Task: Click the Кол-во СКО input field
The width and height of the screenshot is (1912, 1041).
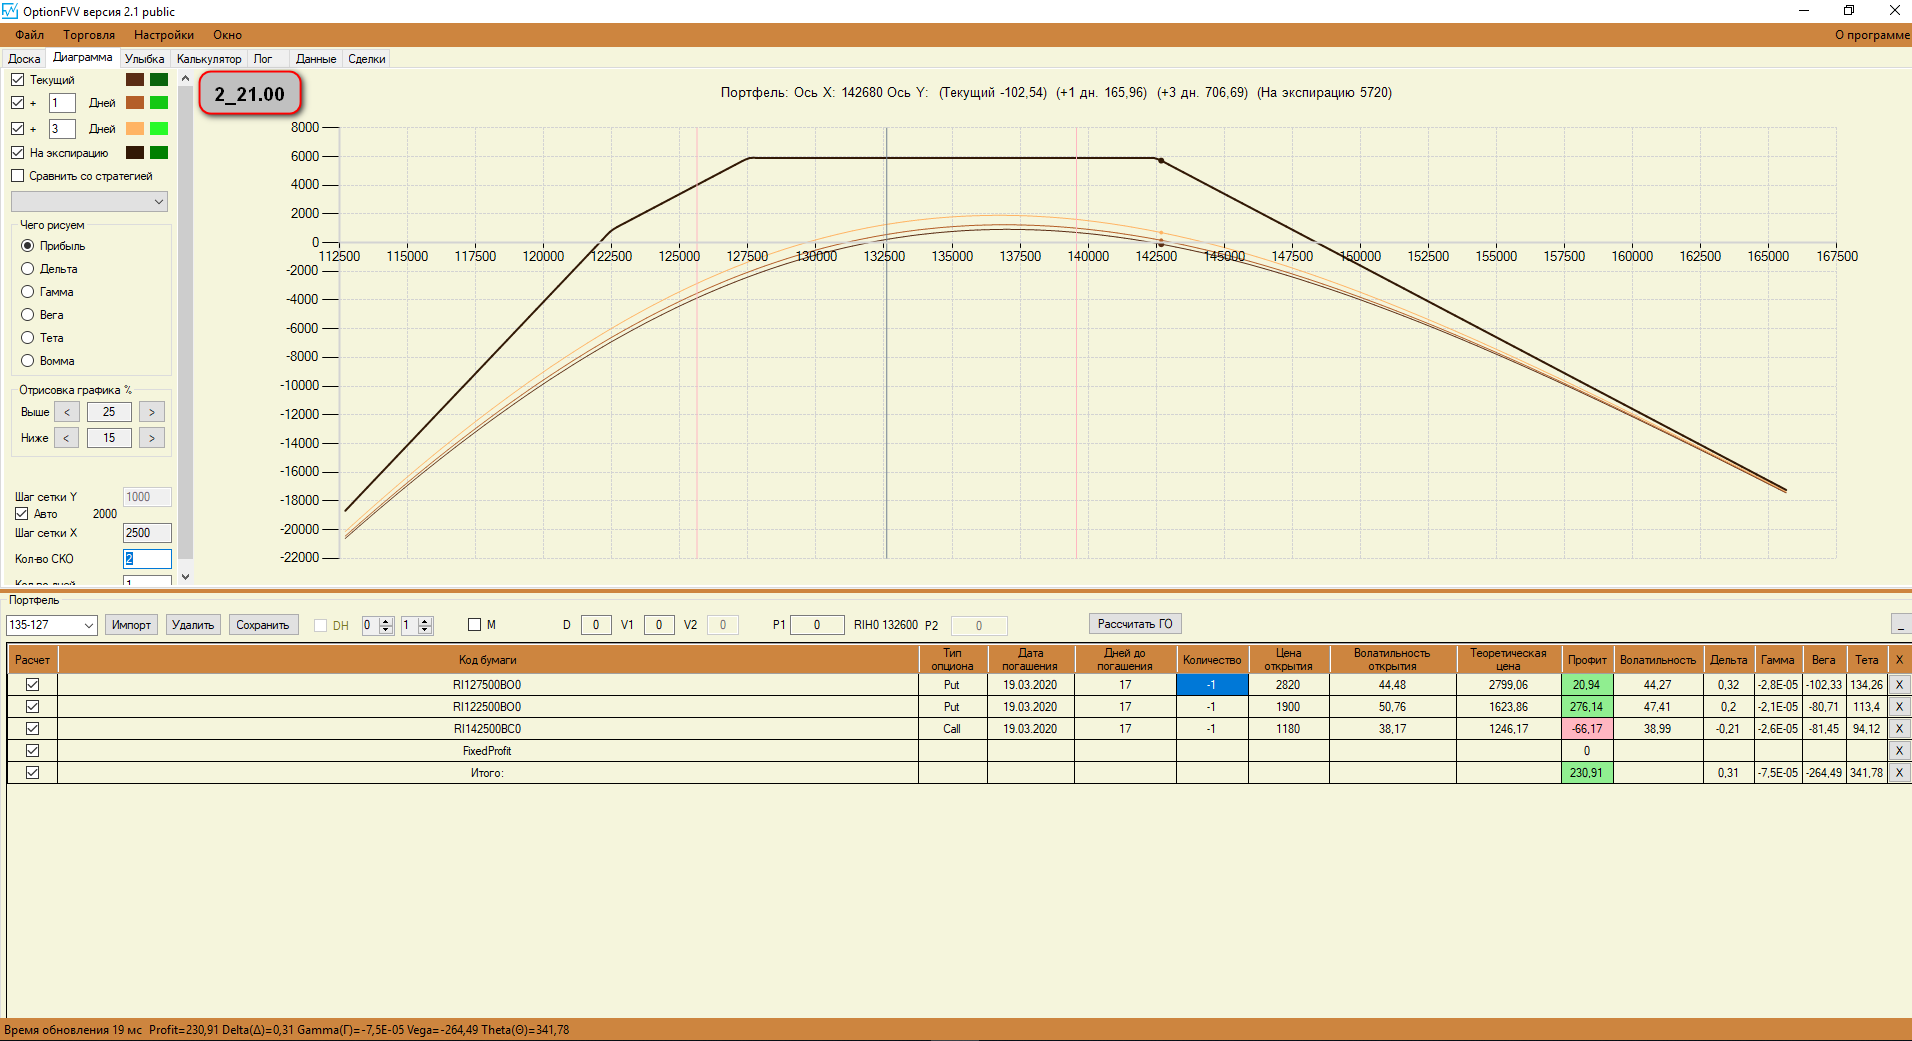Action: [x=147, y=559]
